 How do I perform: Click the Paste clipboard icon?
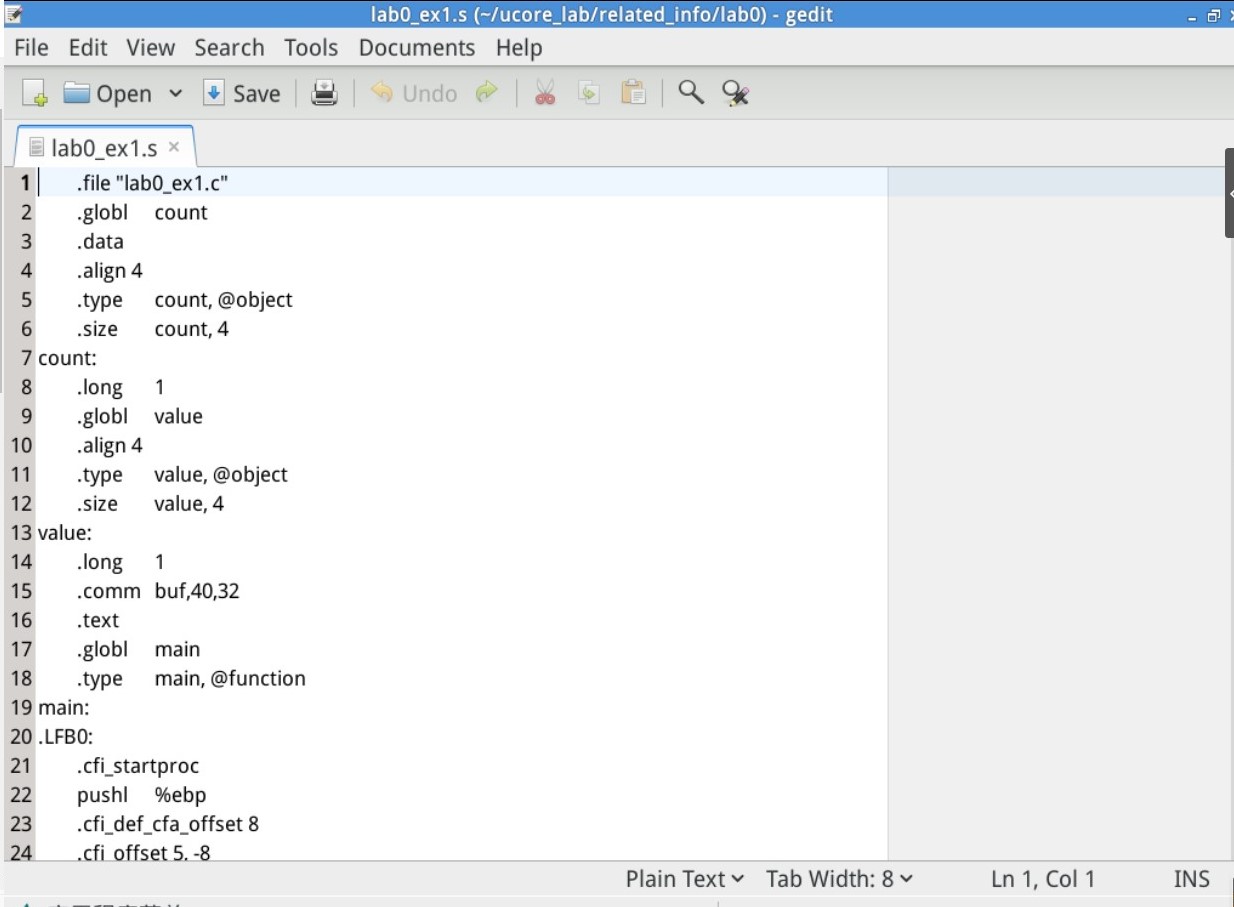[633, 94]
